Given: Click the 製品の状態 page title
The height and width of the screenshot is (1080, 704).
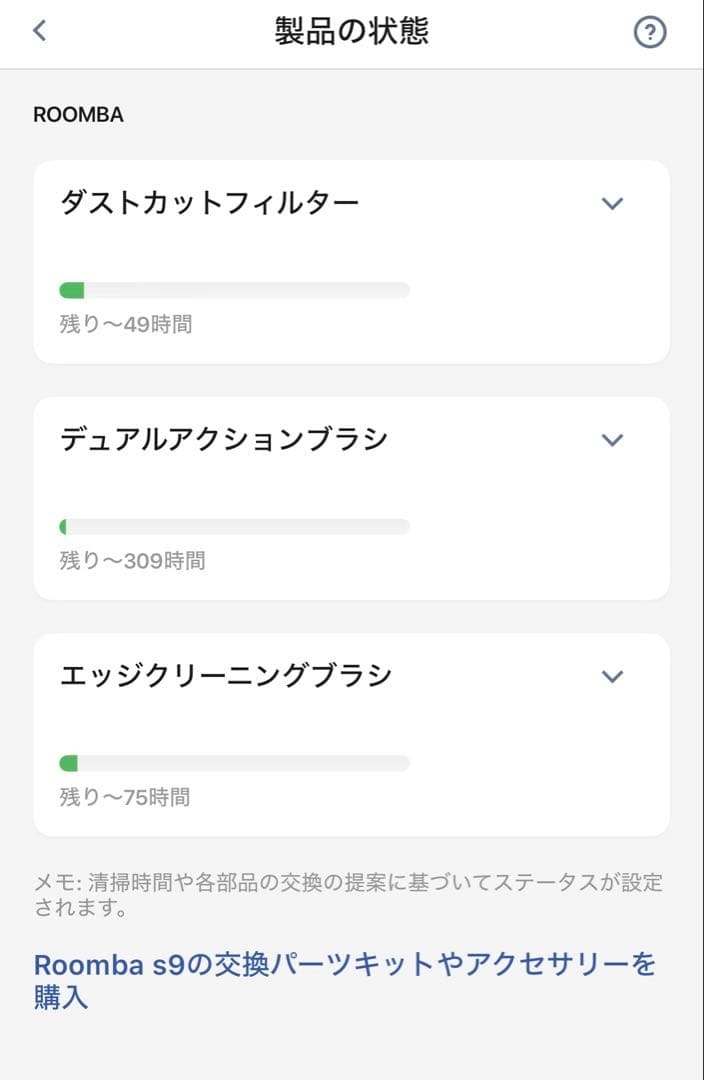Looking at the screenshot, I should tap(352, 31).
